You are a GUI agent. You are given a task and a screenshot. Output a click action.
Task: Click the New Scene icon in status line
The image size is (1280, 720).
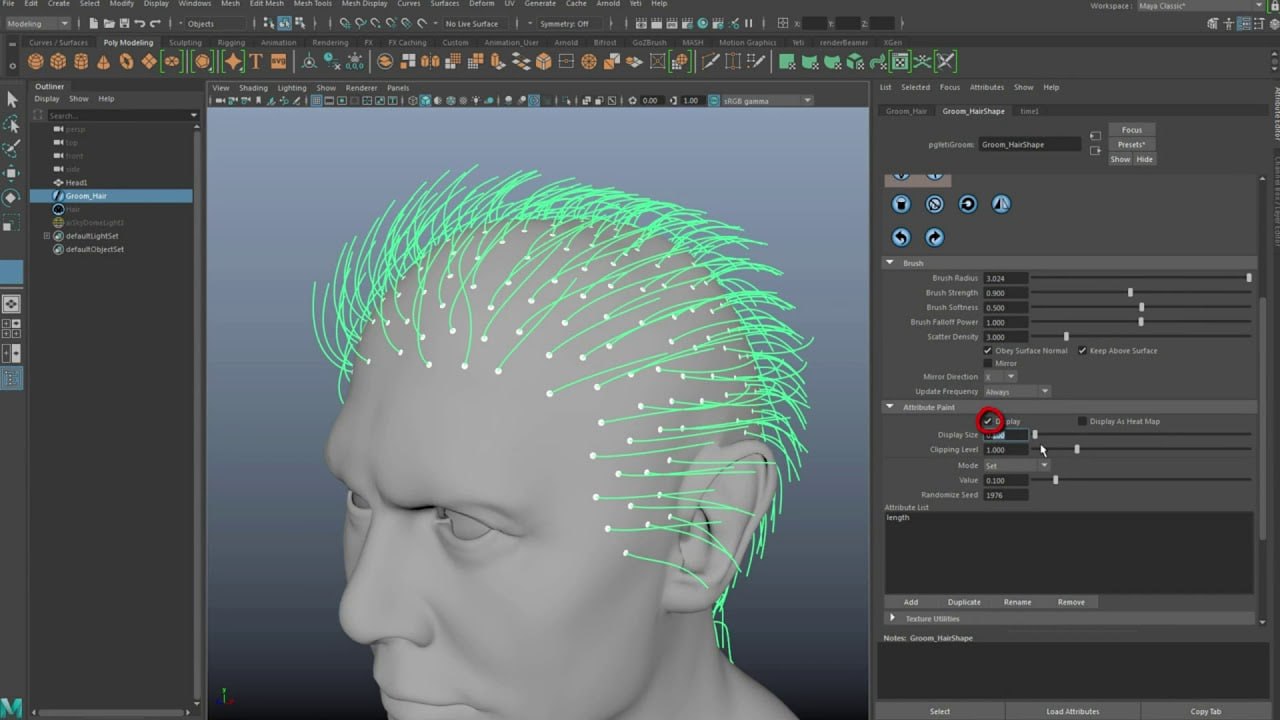tap(93, 23)
